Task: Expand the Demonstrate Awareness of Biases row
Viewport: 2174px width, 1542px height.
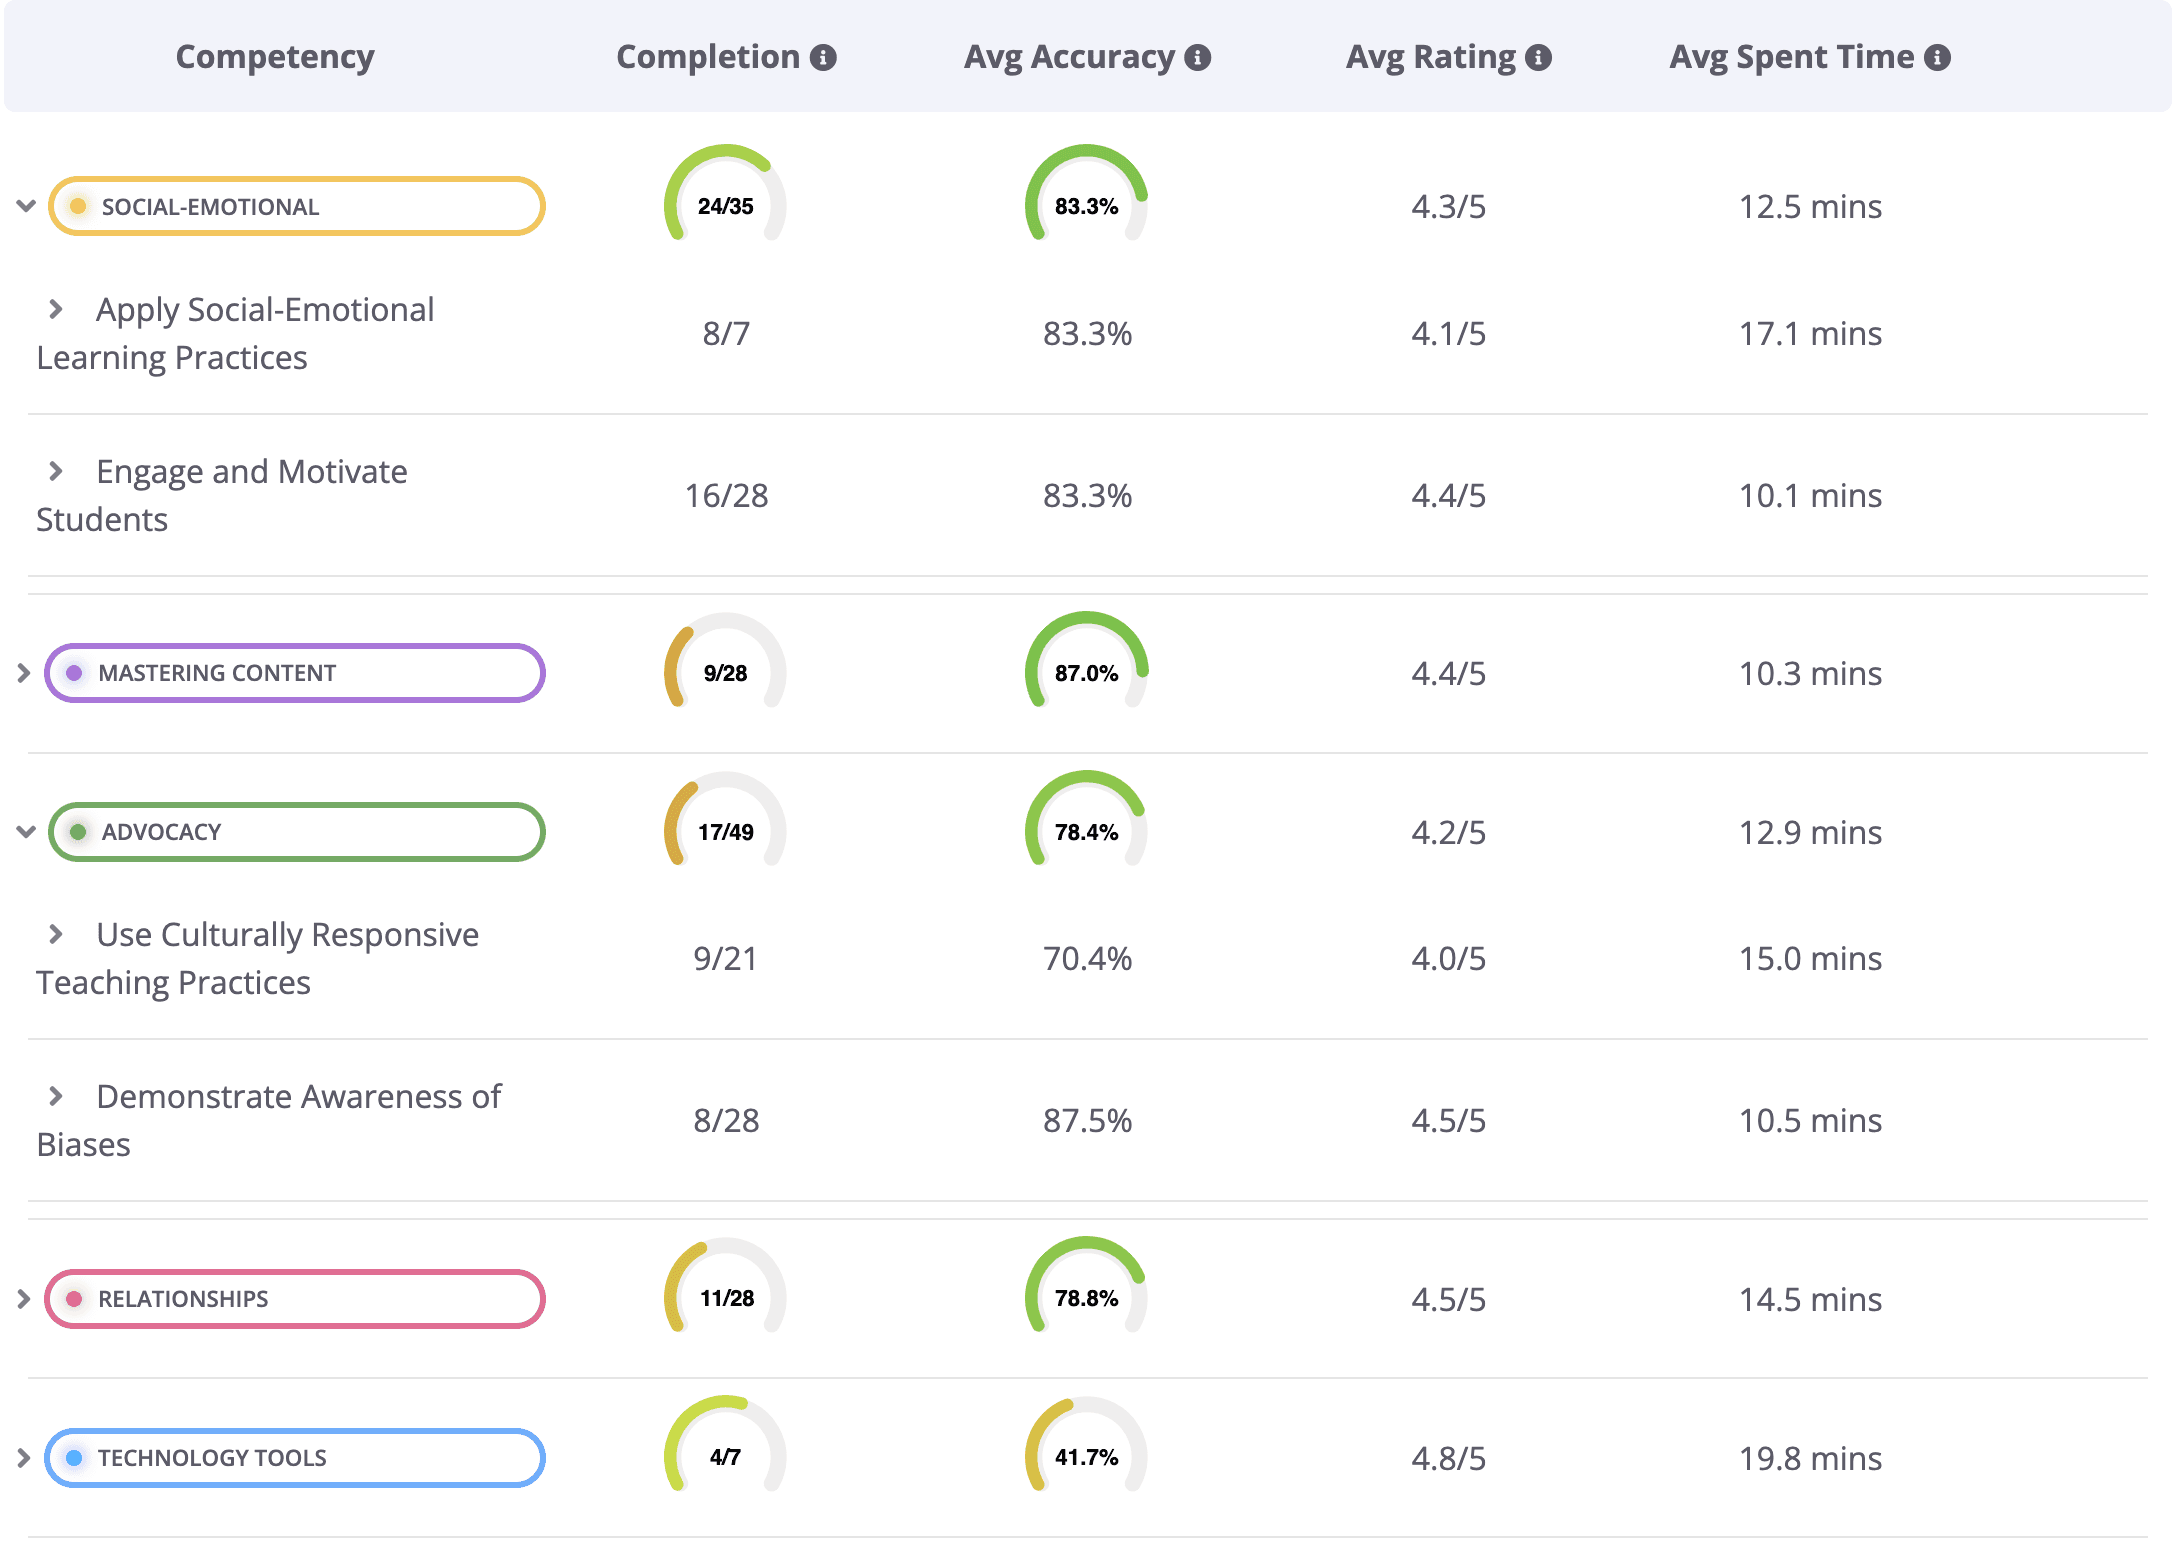Action: click(56, 1097)
